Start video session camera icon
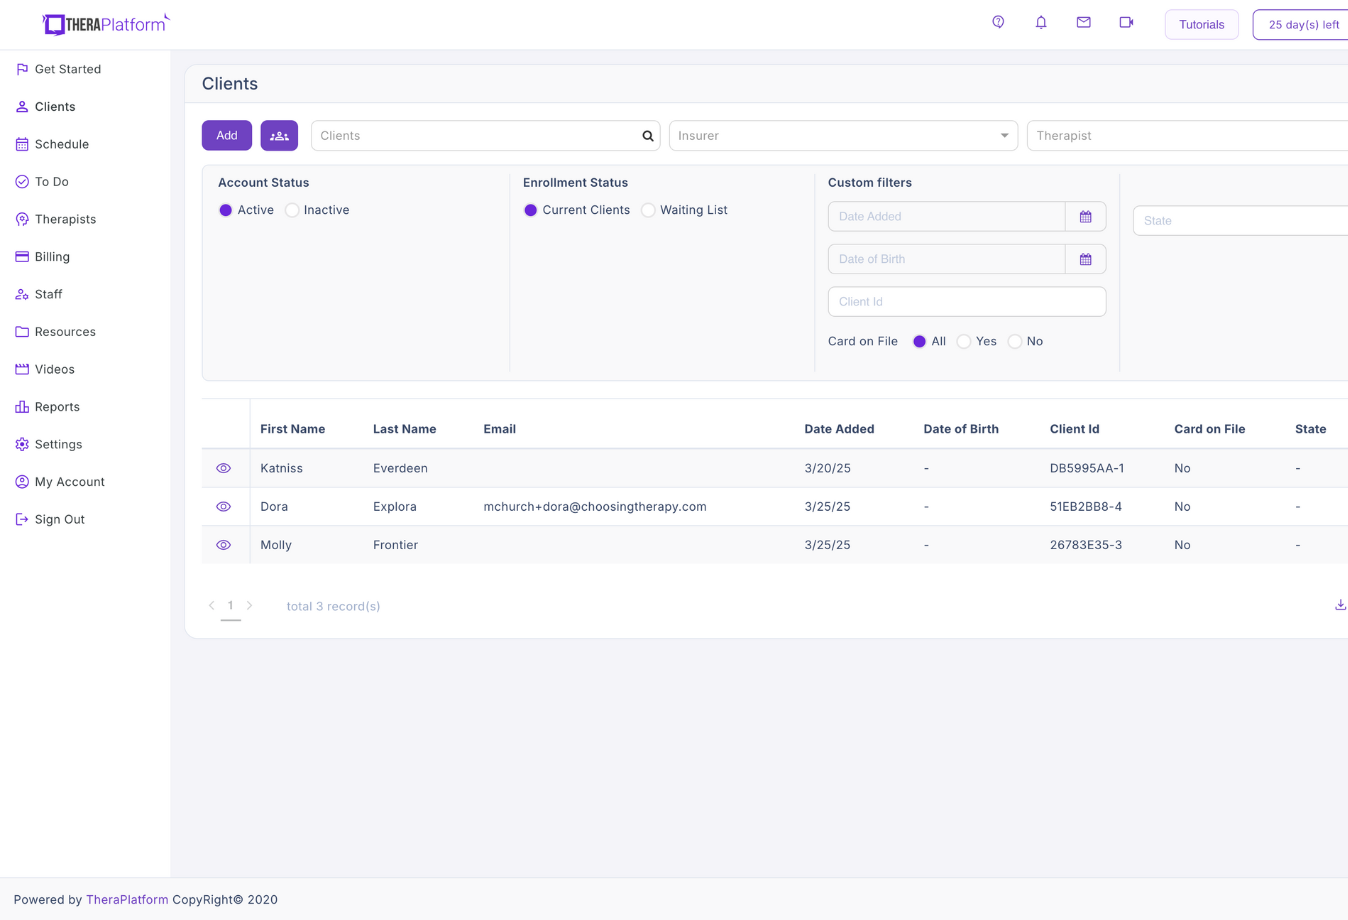 point(1126,22)
